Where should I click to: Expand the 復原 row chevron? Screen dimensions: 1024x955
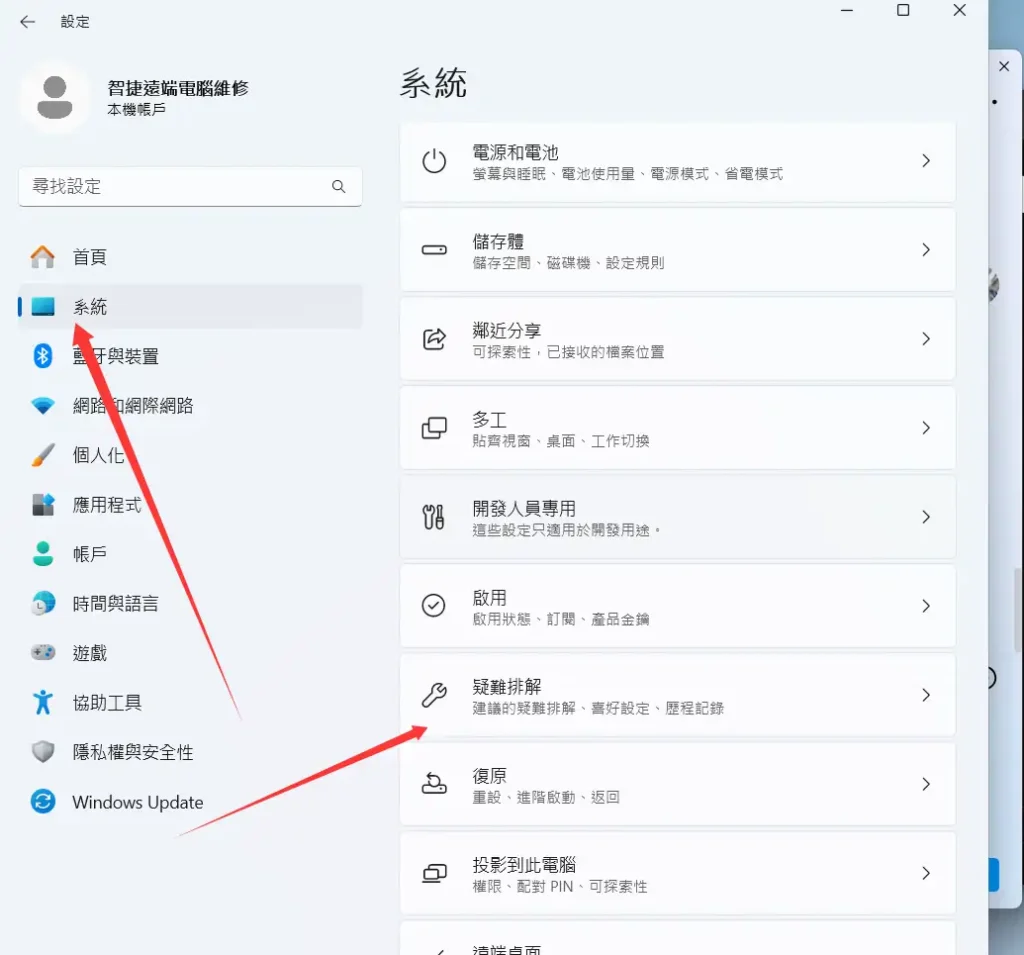(925, 784)
